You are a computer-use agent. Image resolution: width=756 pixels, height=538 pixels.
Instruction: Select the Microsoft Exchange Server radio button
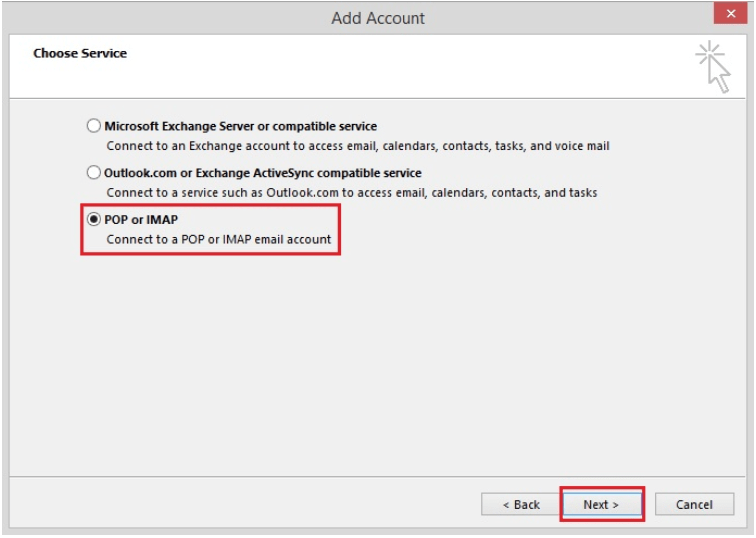(94, 127)
